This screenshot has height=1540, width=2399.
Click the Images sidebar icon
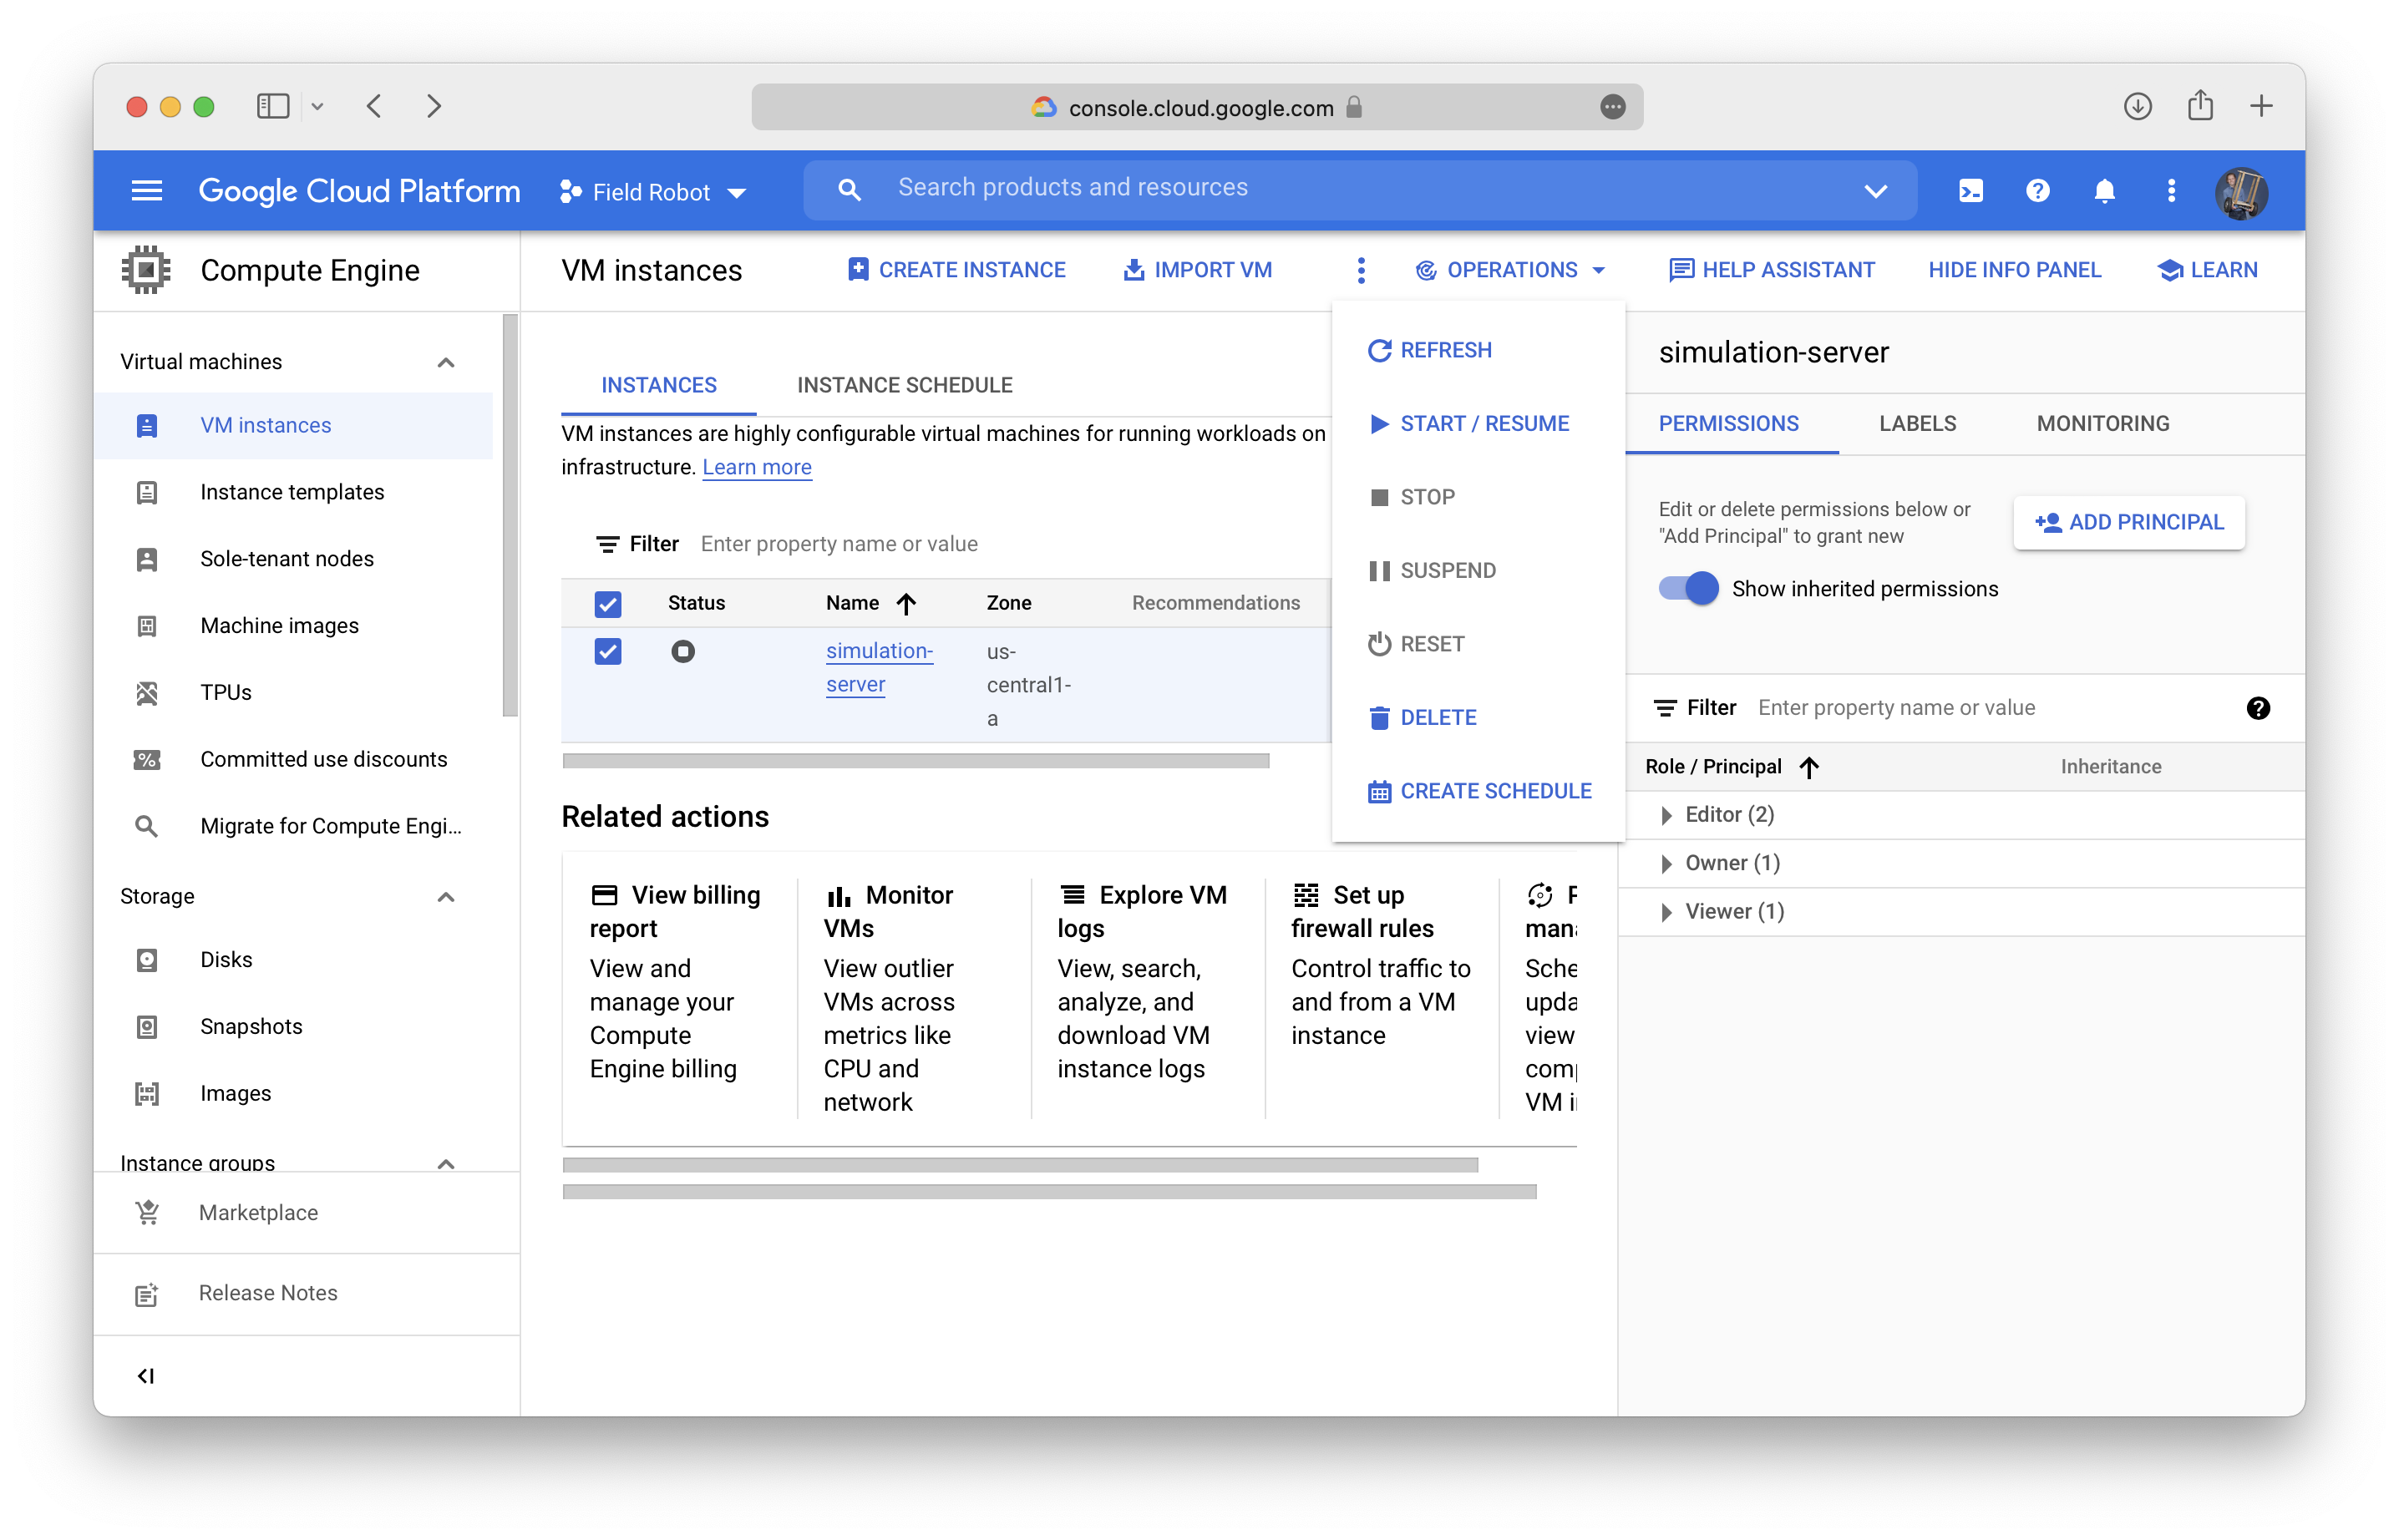pos(147,1093)
